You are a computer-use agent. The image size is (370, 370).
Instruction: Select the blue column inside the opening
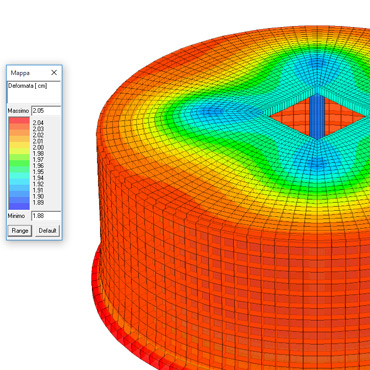tap(317, 117)
